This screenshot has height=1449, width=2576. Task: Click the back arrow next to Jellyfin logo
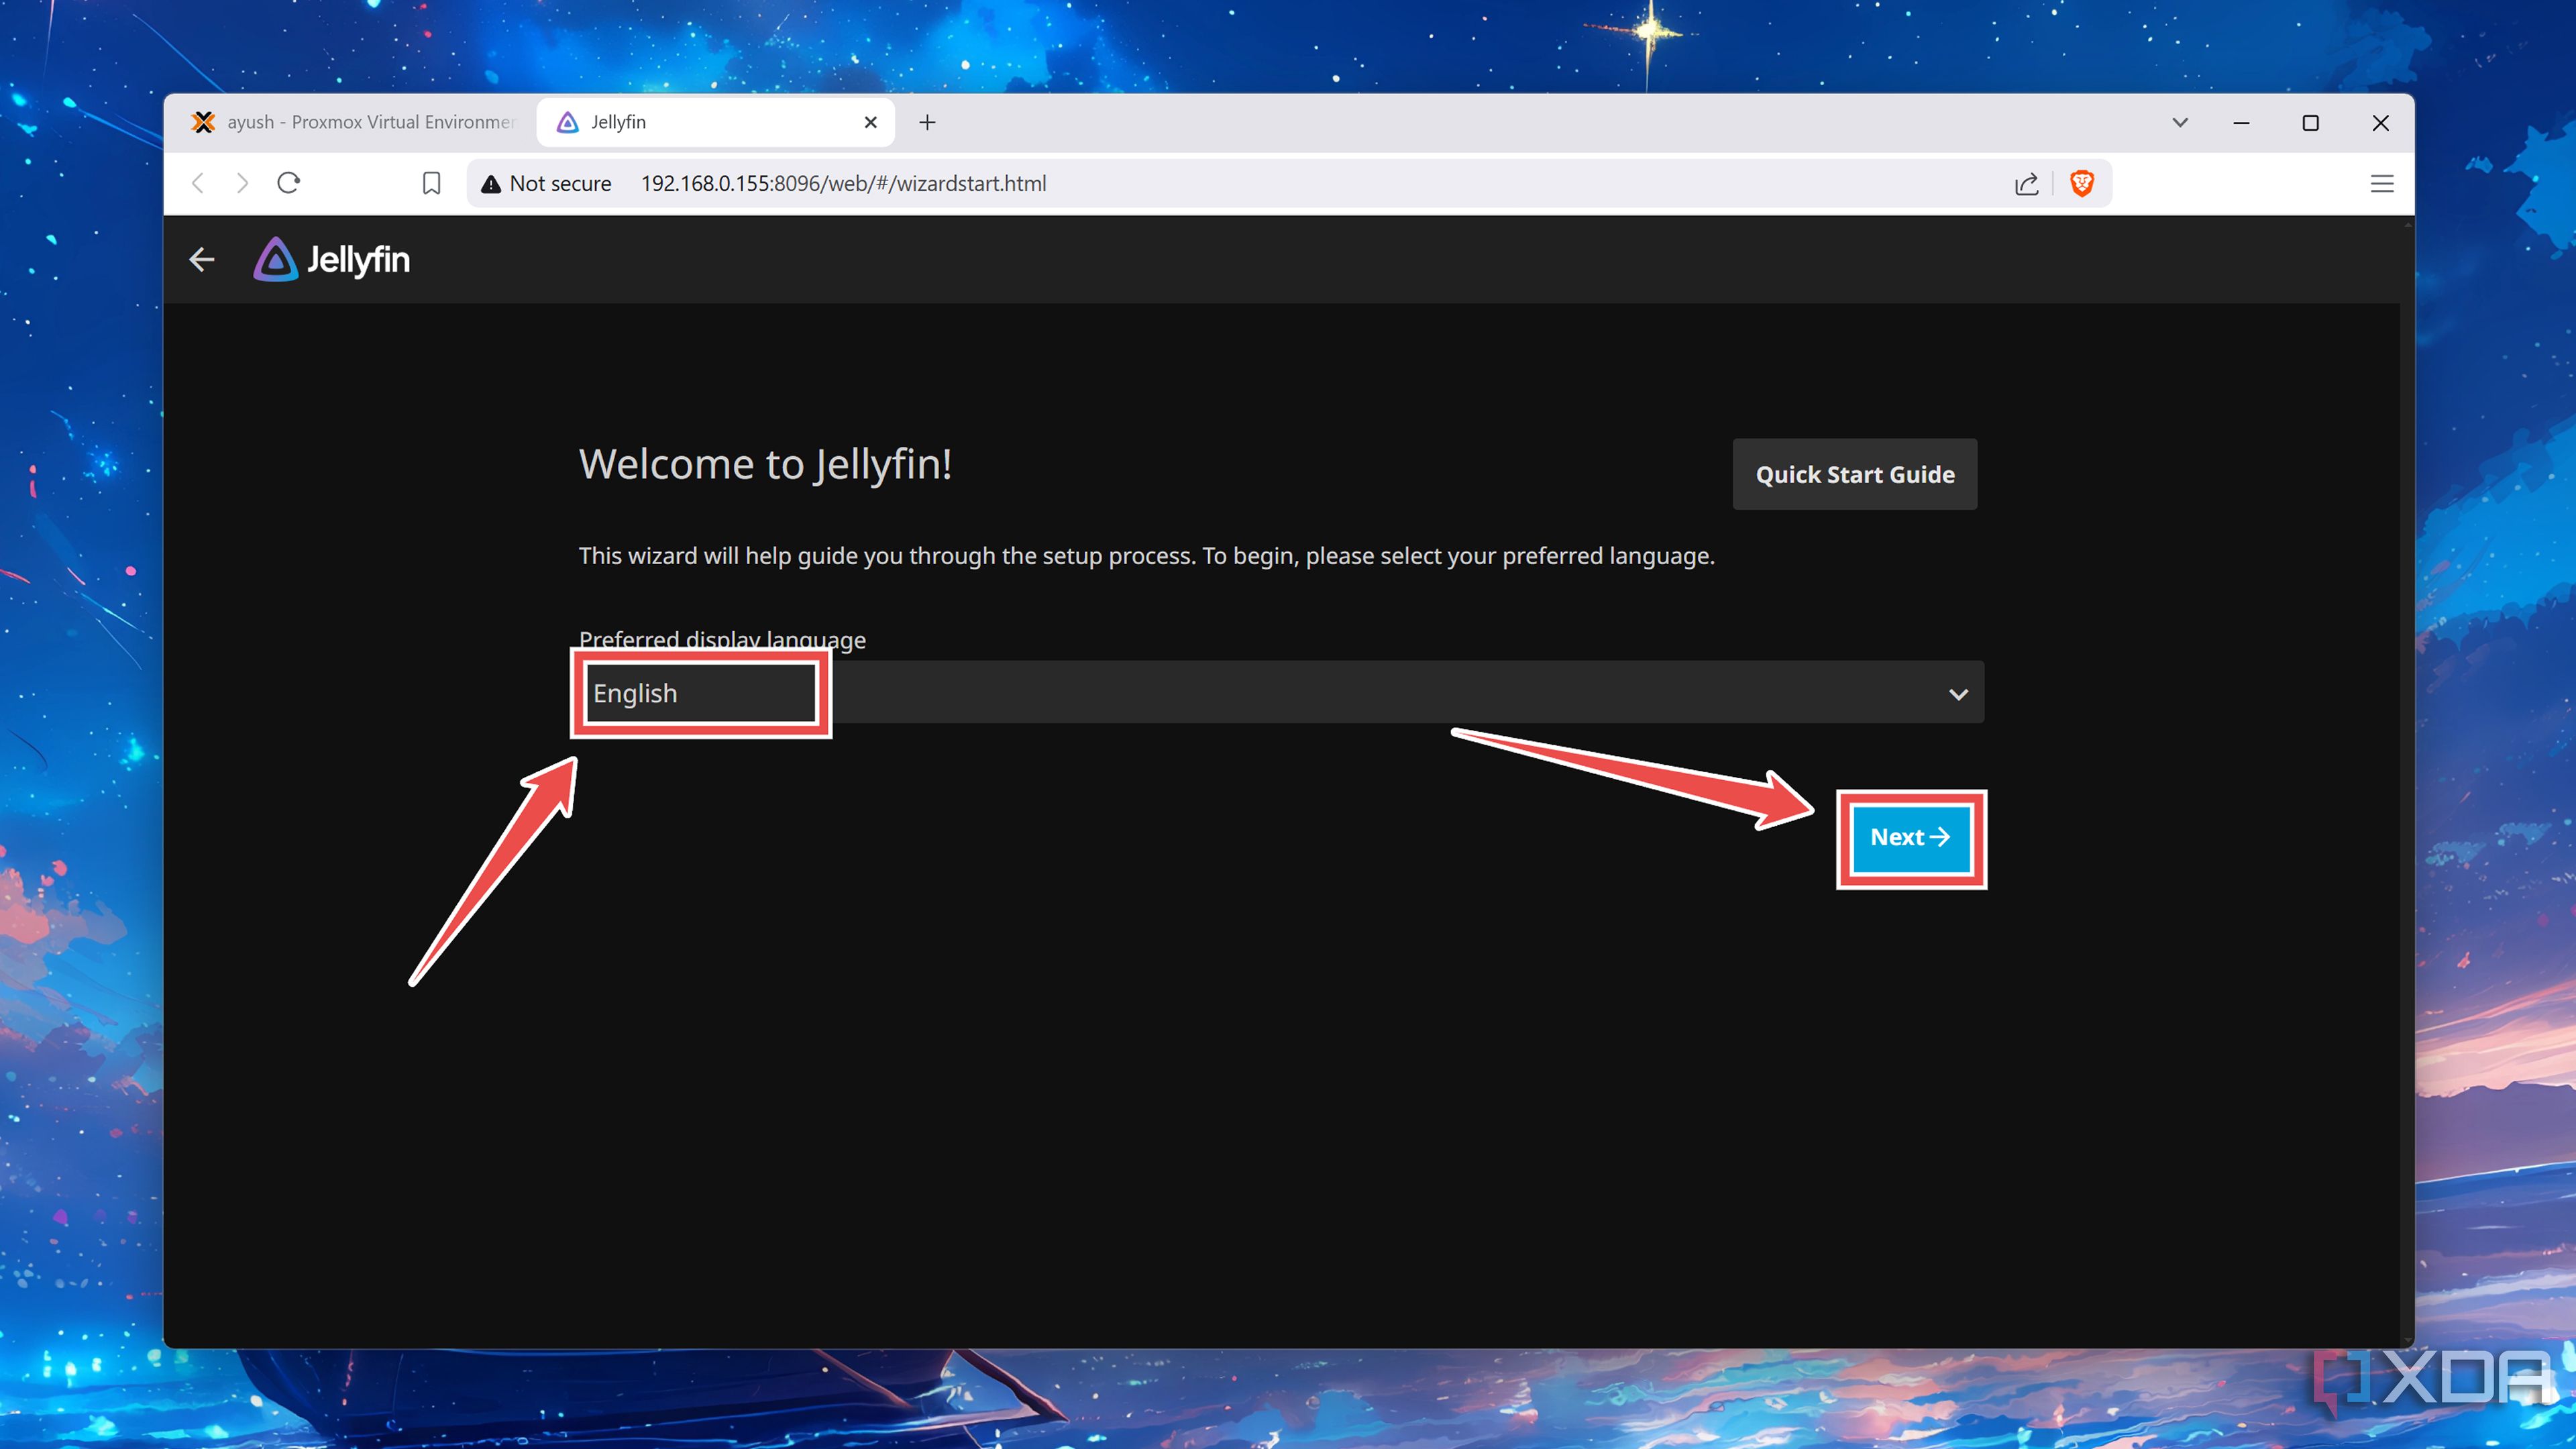(x=201, y=259)
